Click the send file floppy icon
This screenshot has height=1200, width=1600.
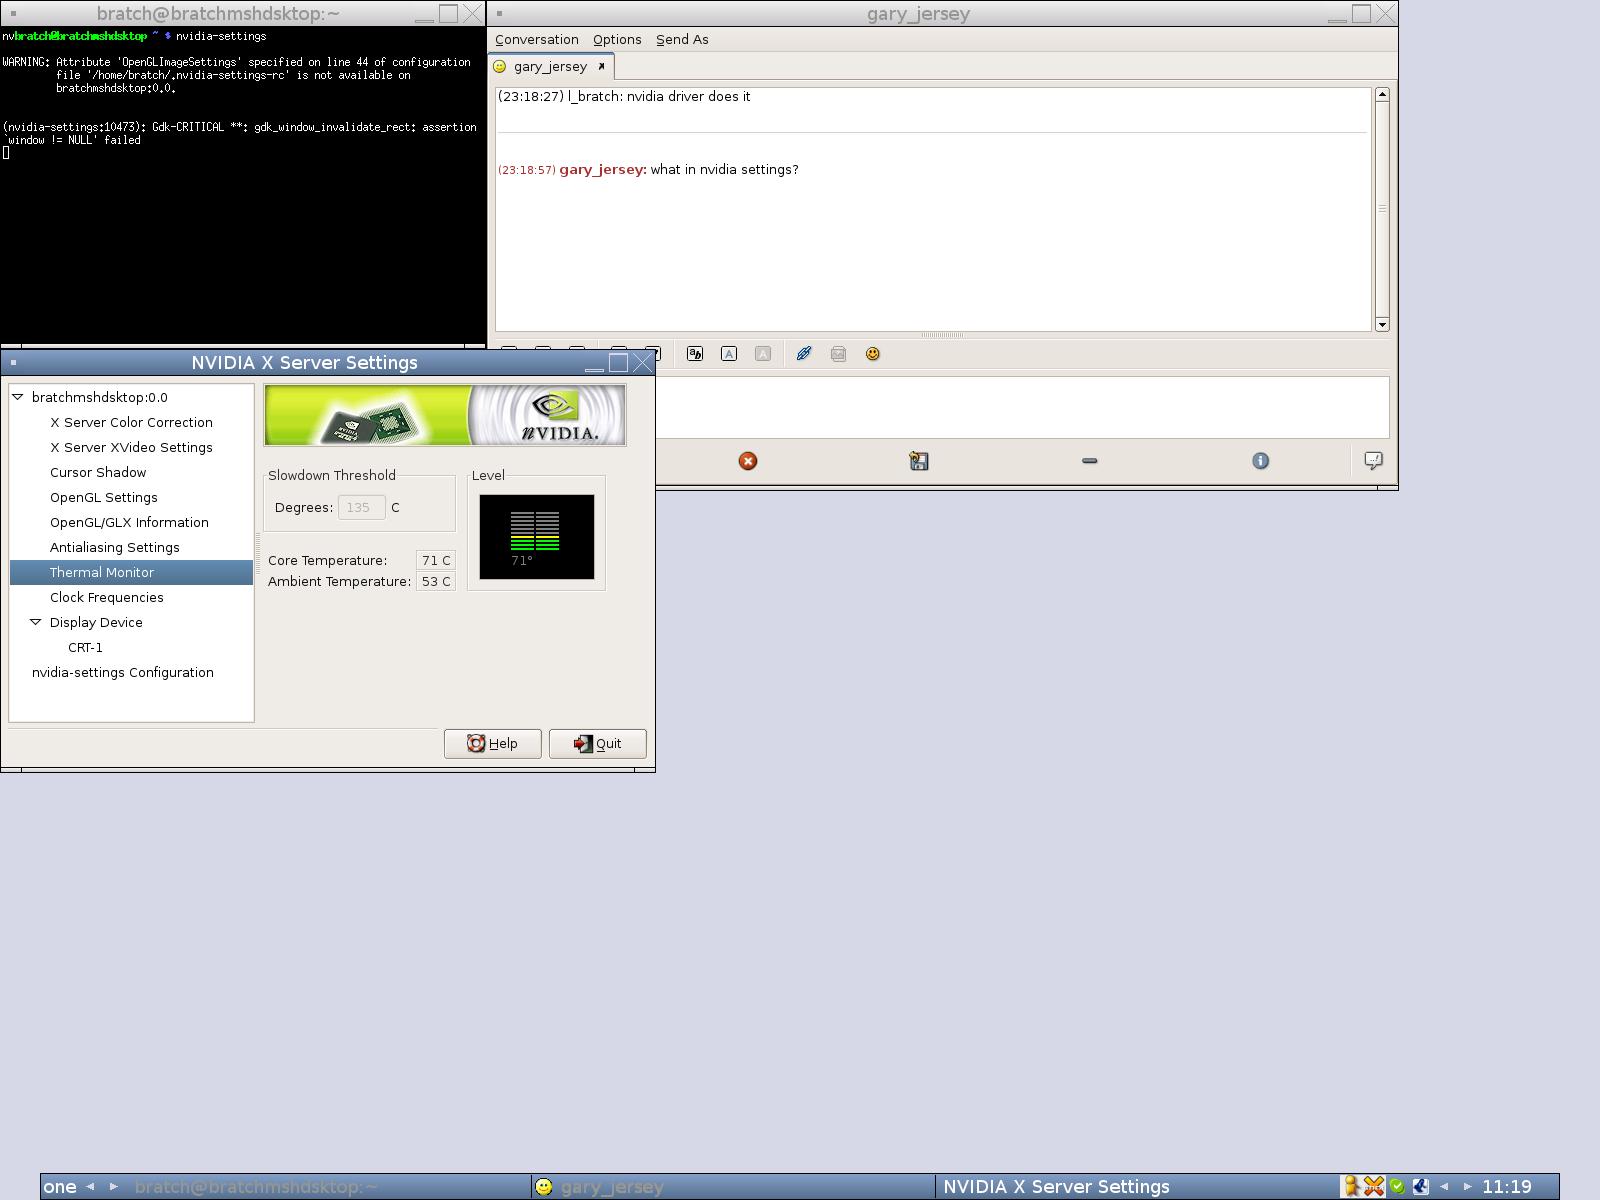point(919,461)
